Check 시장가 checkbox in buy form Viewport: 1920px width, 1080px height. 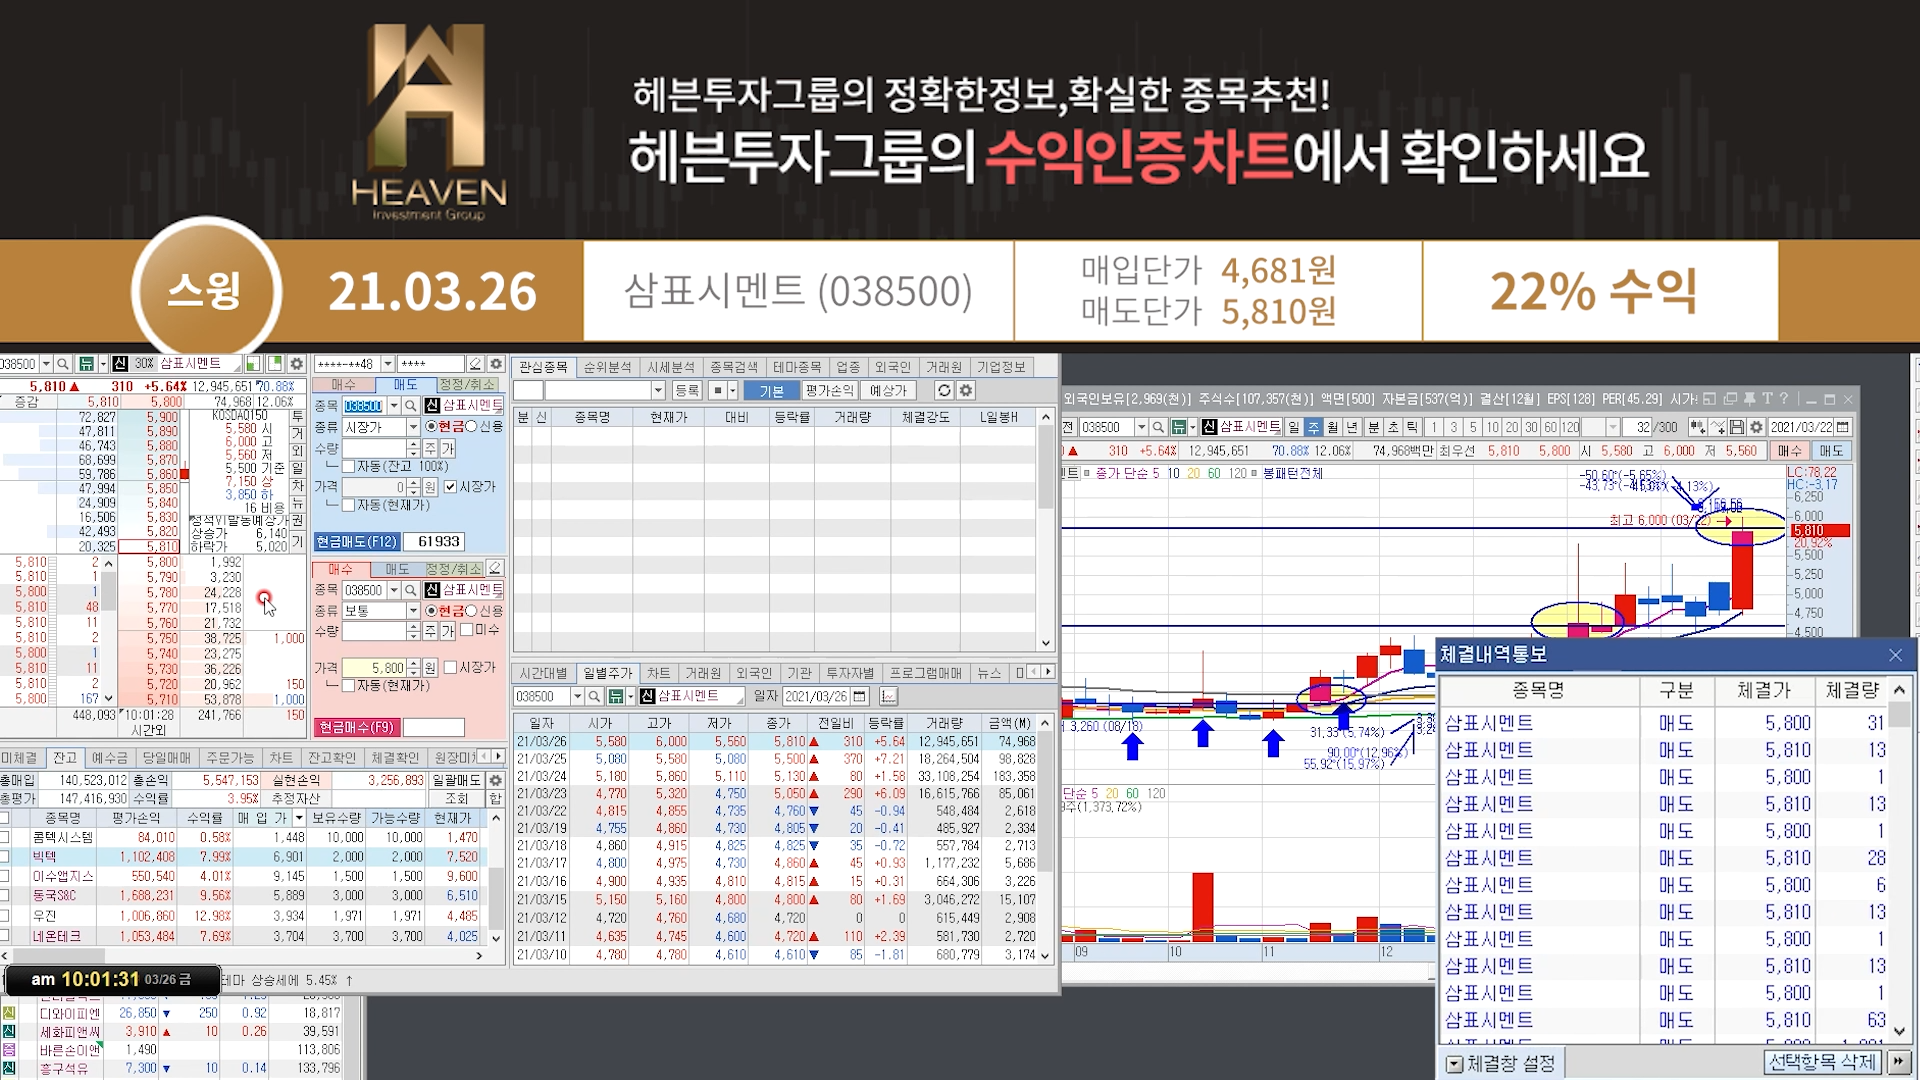tap(450, 667)
